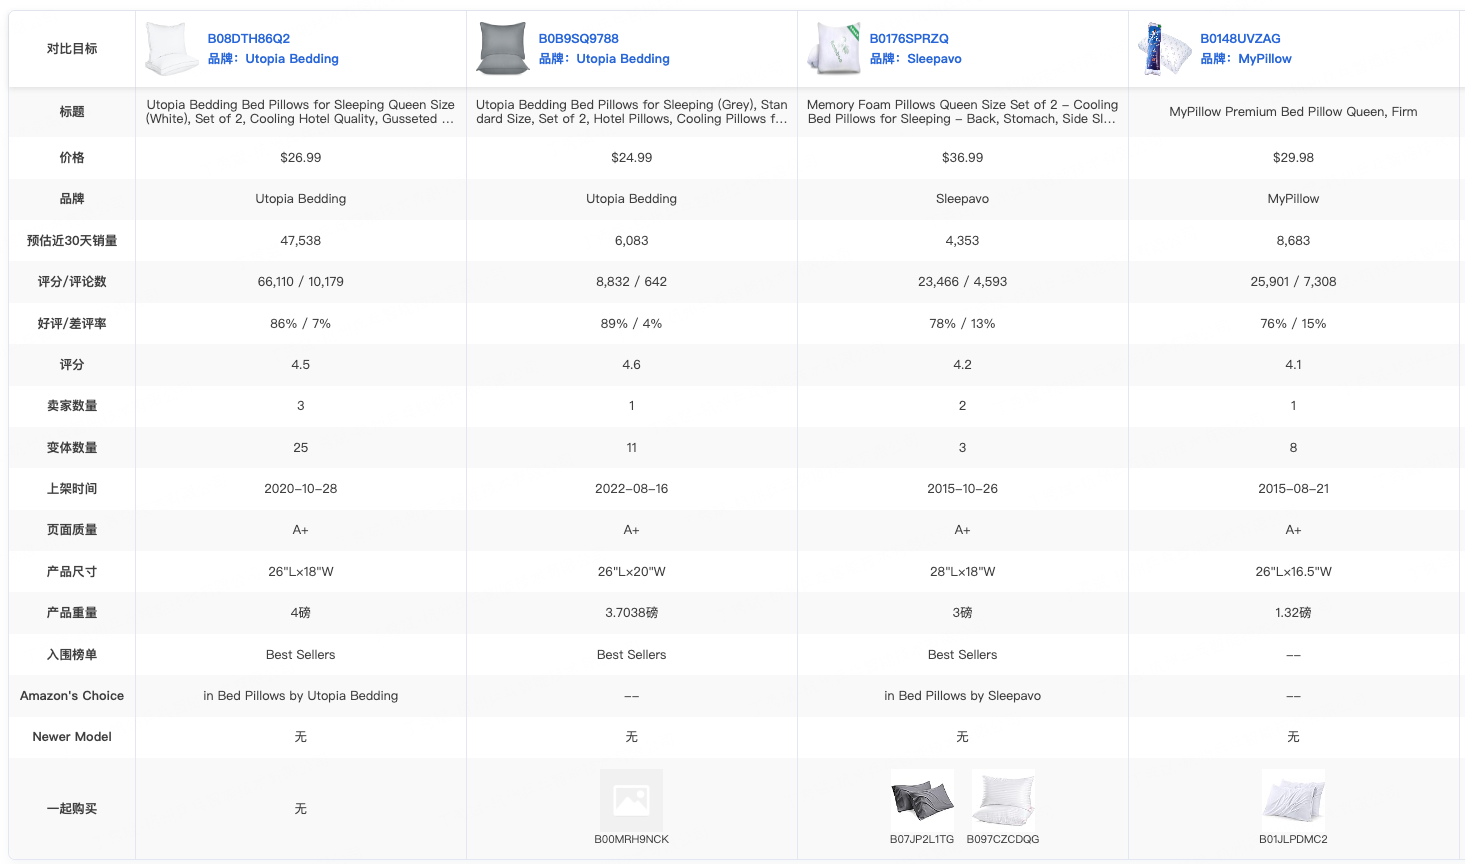Open the MyPillow brand link in the header
This screenshot has height=864, width=1465.
point(1246,59)
